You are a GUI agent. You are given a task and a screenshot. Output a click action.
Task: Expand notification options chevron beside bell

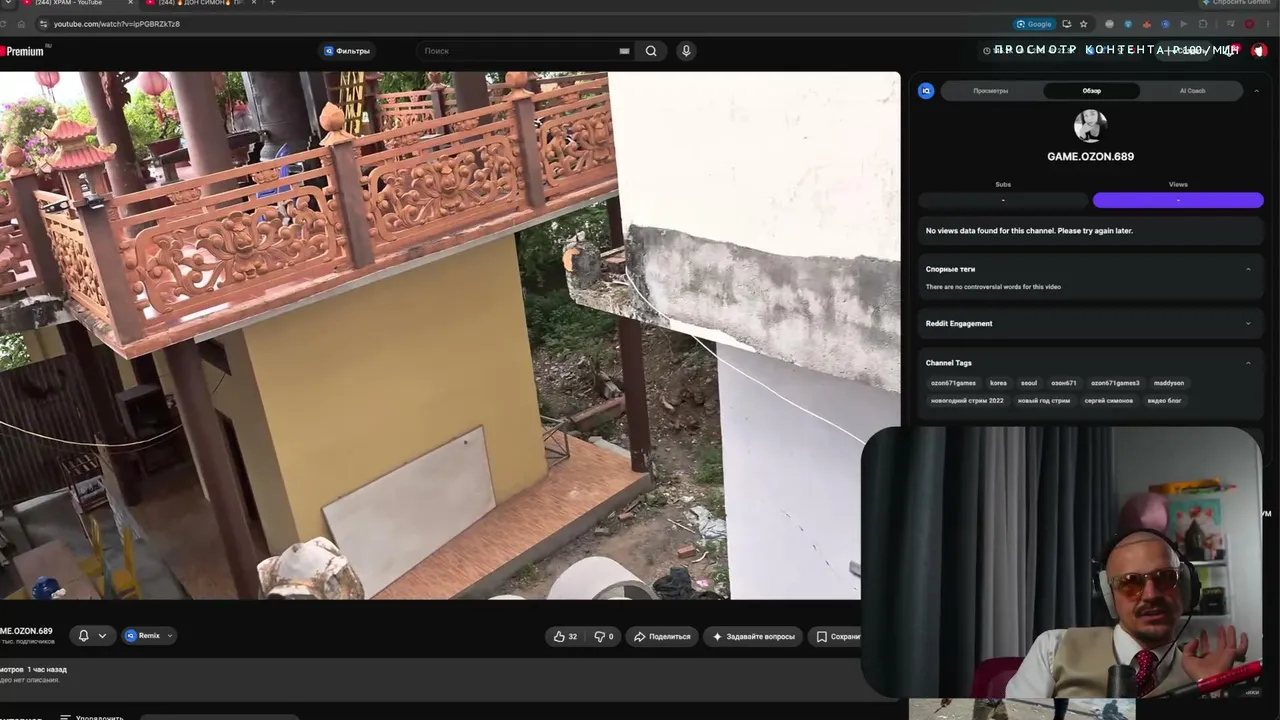102,635
